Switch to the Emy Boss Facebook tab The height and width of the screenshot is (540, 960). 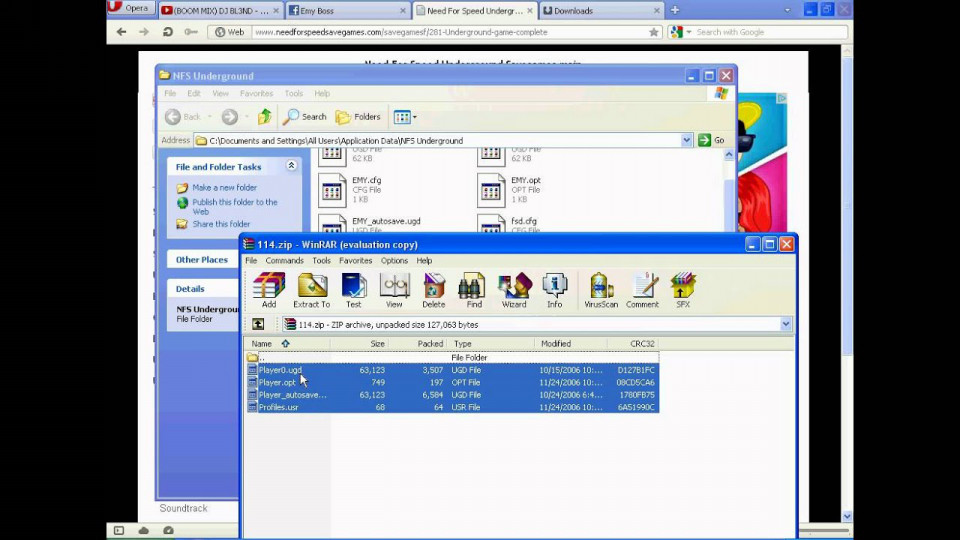347,10
